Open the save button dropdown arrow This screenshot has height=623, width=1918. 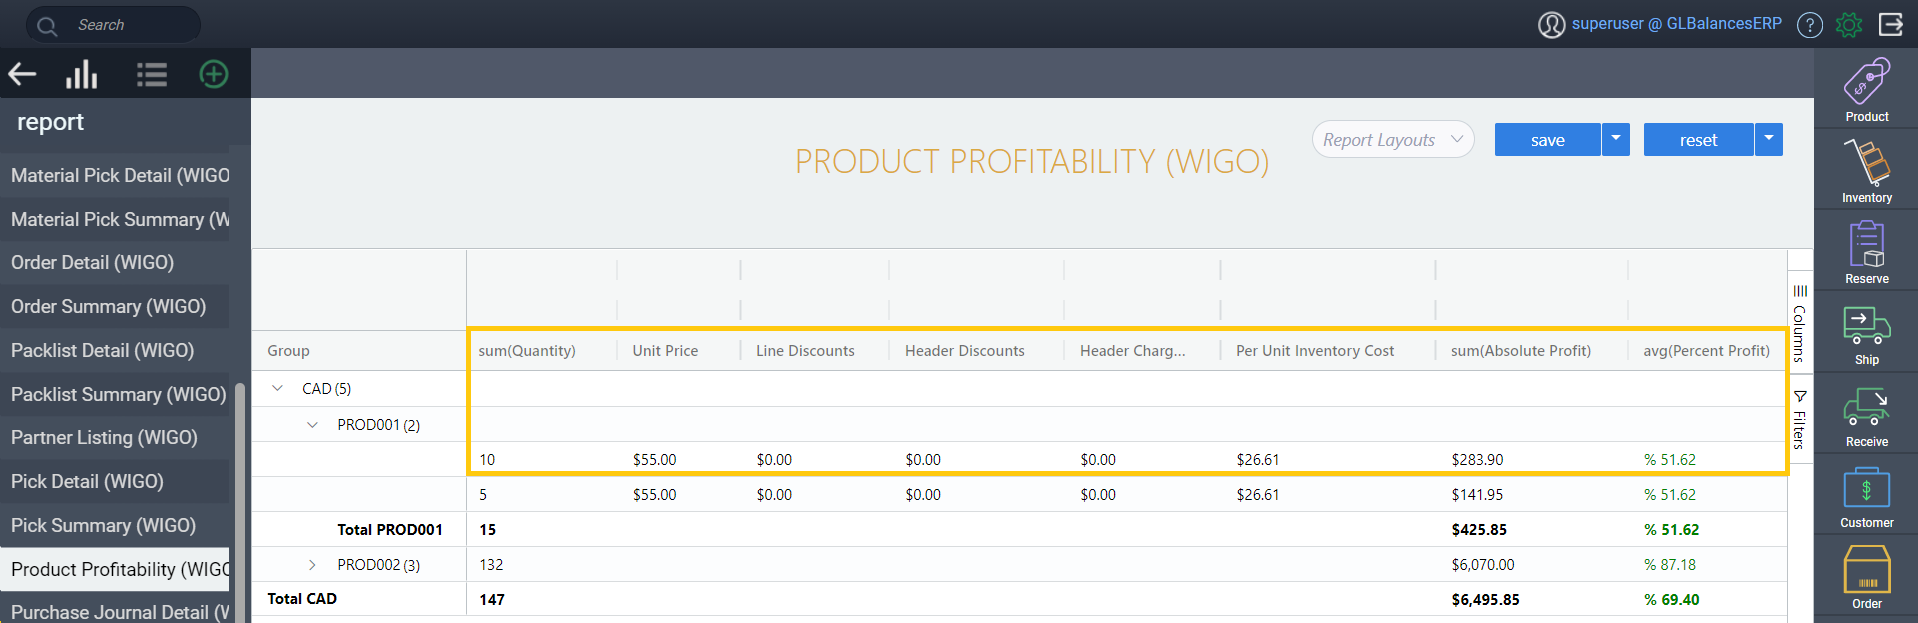pyautogui.click(x=1616, y=139)
